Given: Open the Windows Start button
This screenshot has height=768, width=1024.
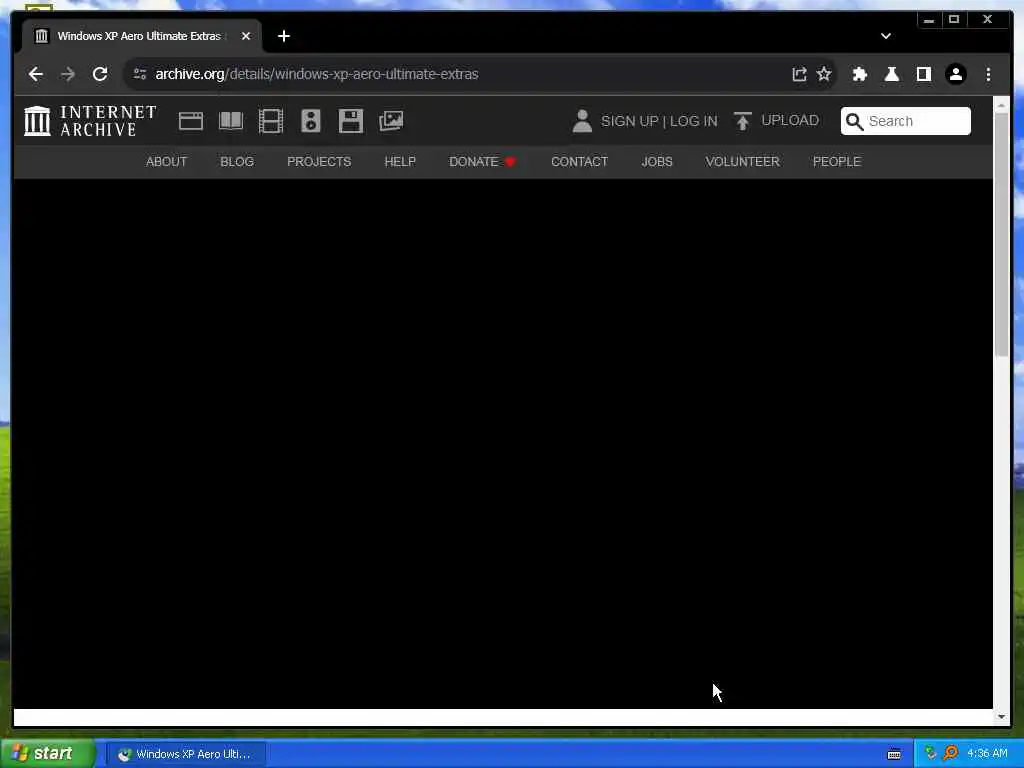Looking at the screenshot, I should pyautogui.click(x=48, y=753).
